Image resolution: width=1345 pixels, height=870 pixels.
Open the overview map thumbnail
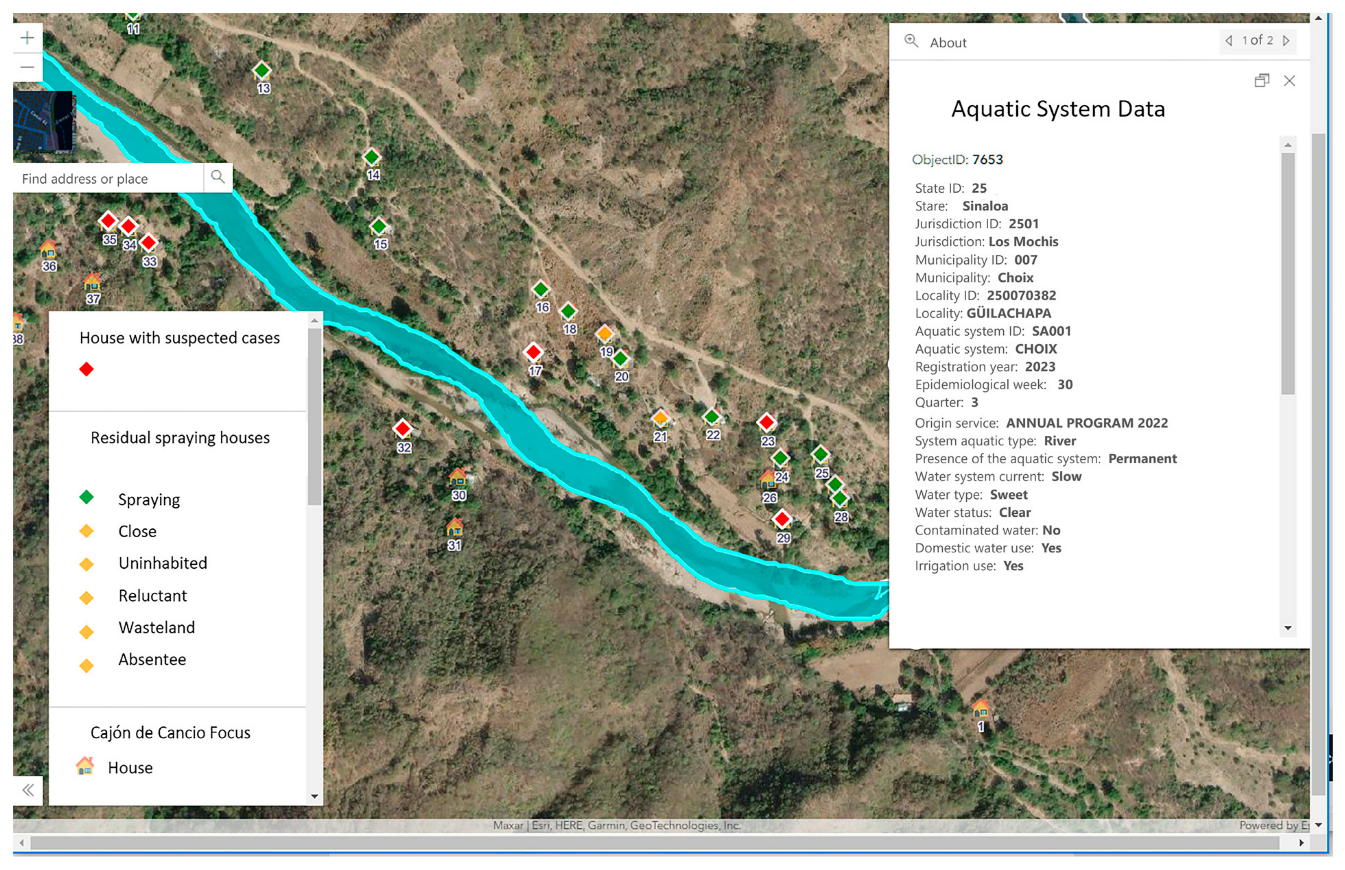(x=43, y=122)
